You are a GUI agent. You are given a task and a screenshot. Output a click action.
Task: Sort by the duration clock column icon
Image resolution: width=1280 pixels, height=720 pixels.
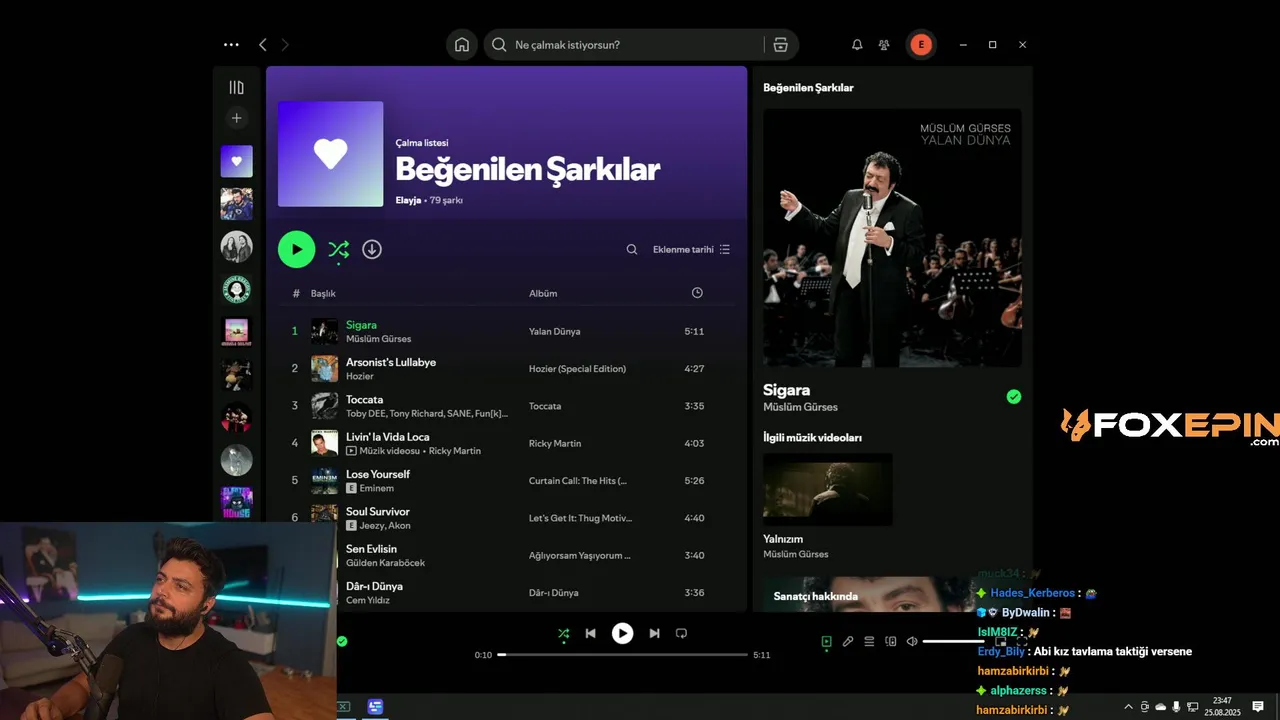(697, 293)
